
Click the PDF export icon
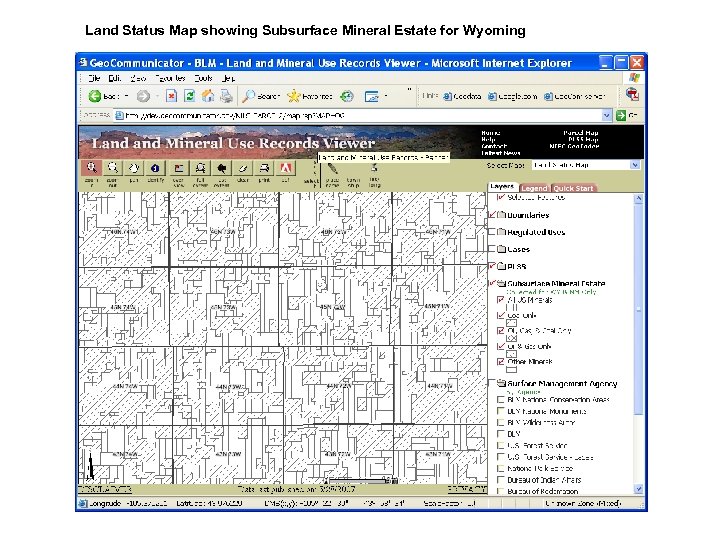(x=285, y=168)
